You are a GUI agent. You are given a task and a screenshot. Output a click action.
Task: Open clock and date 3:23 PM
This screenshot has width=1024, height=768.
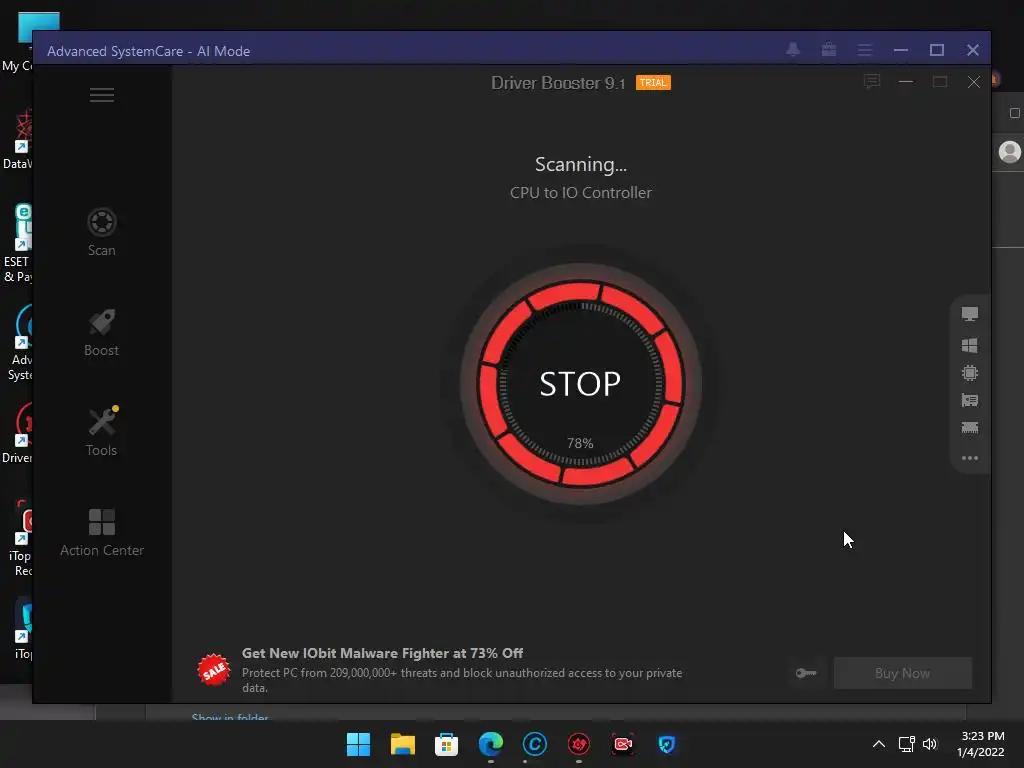980,744
